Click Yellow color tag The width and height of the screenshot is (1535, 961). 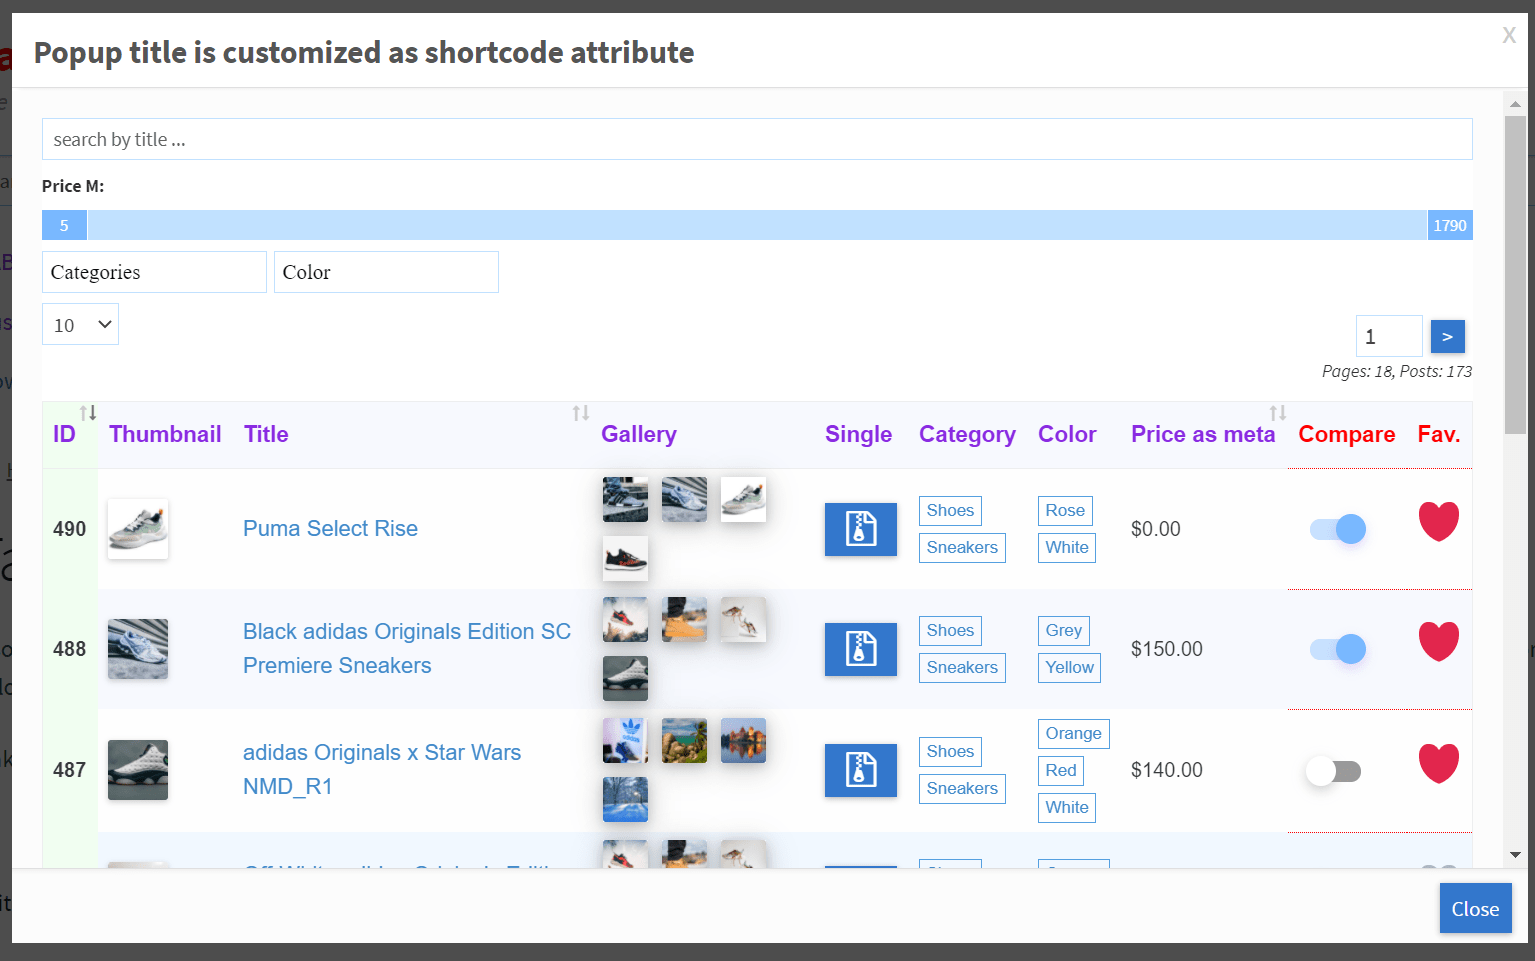point(1069,667)
